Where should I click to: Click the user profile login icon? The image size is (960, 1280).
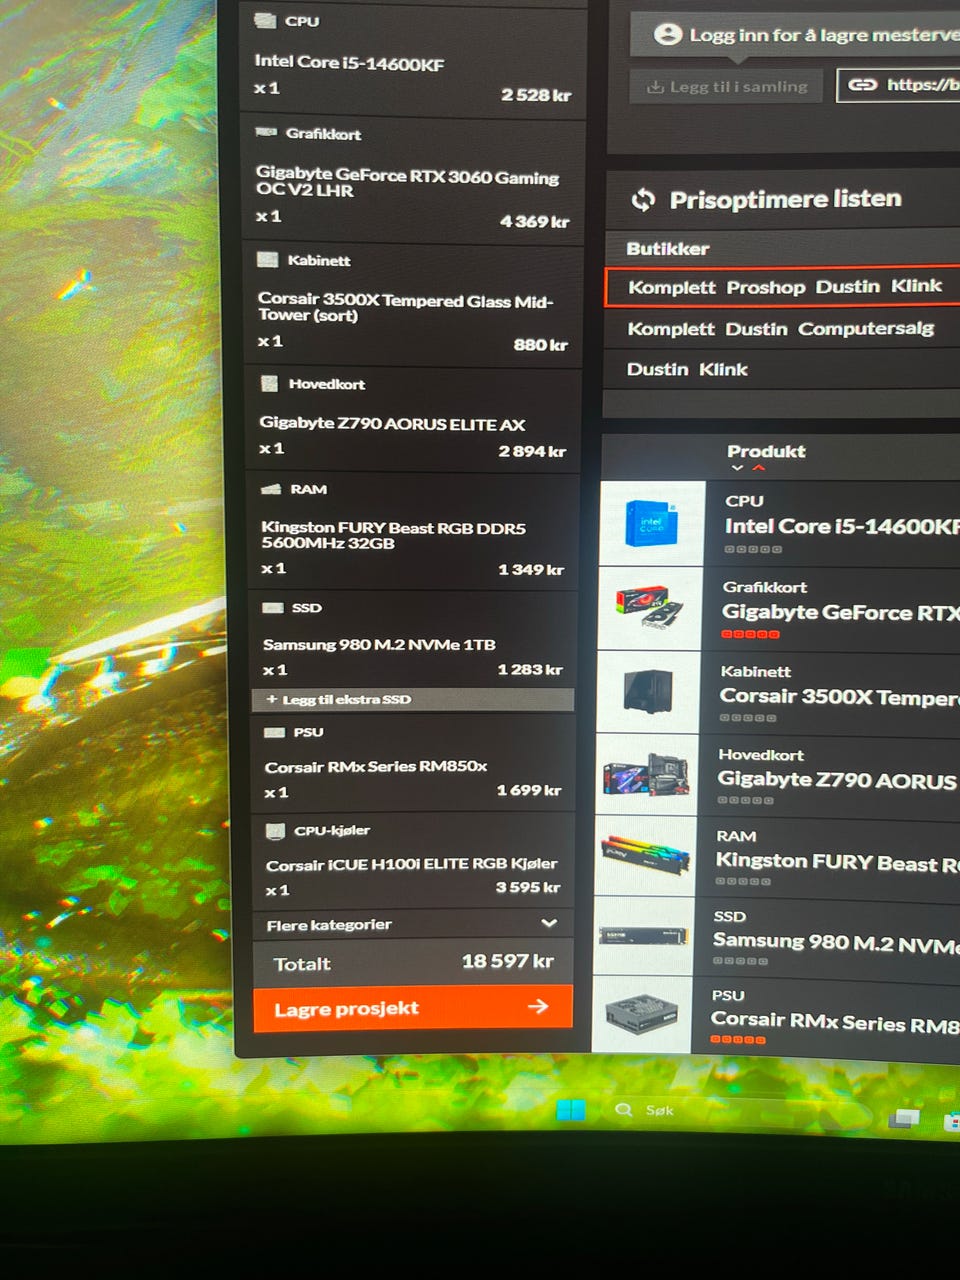tap(667, 34)
